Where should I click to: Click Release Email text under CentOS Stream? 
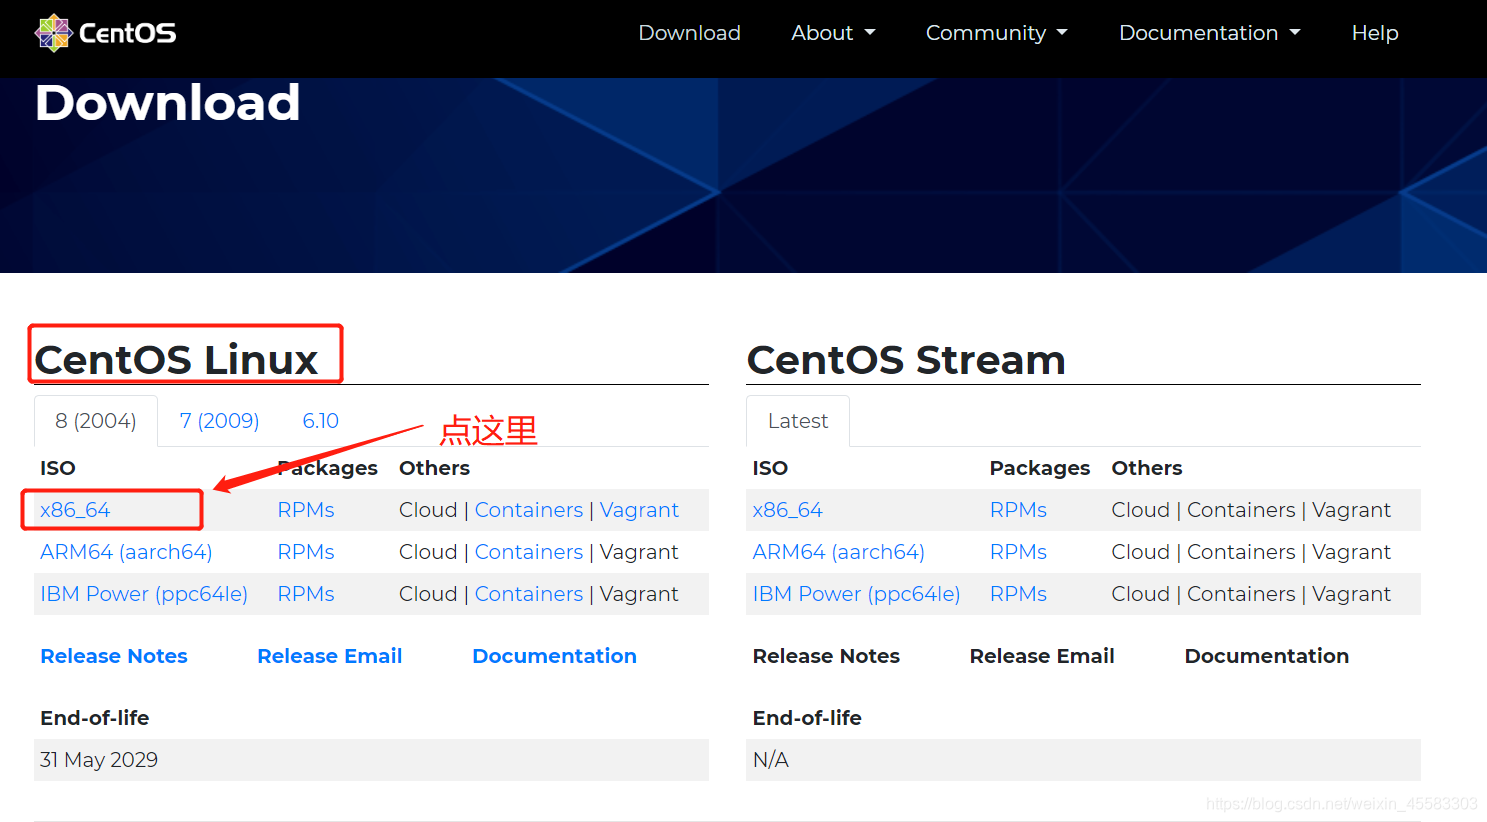[x=1042, y=656]
